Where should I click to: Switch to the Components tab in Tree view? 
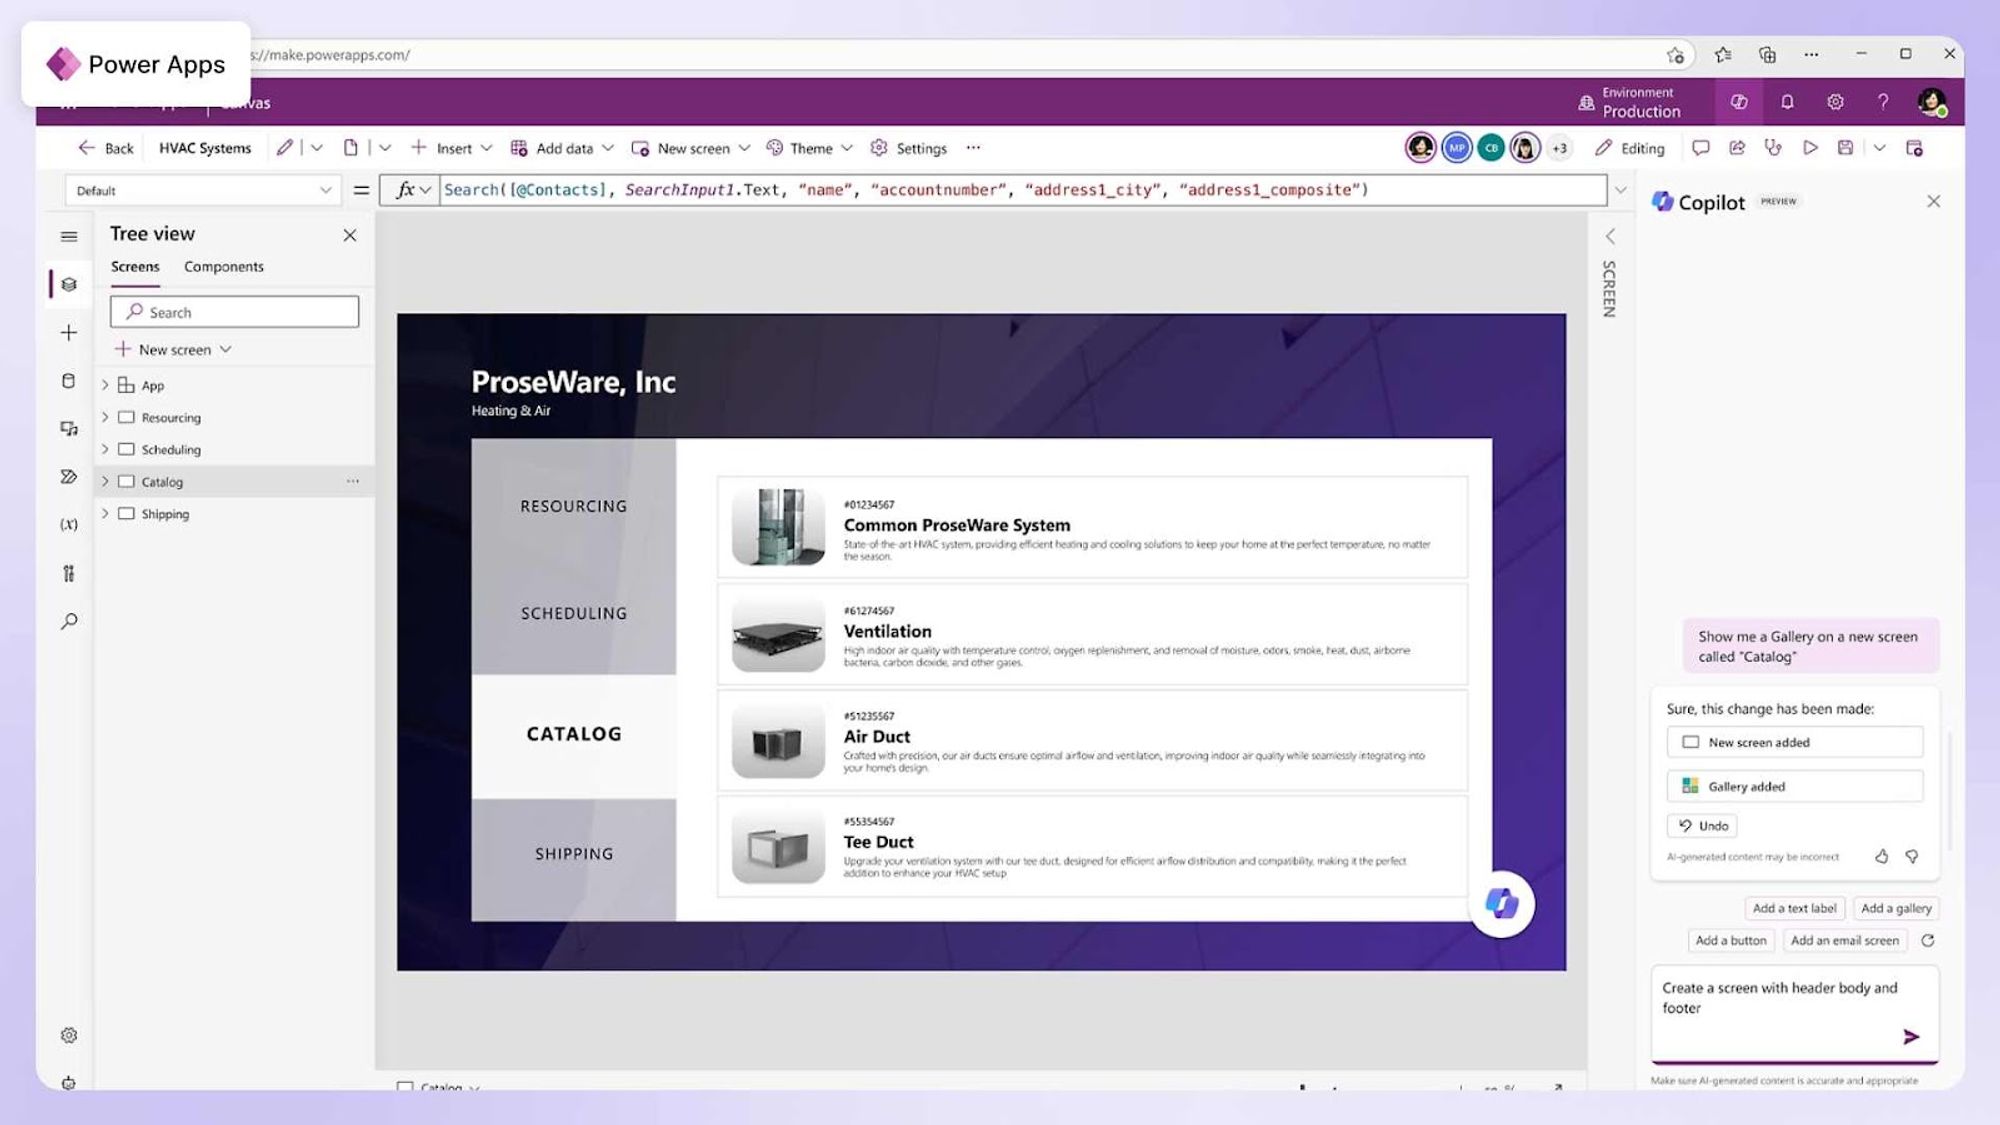(x=223, y=266)
